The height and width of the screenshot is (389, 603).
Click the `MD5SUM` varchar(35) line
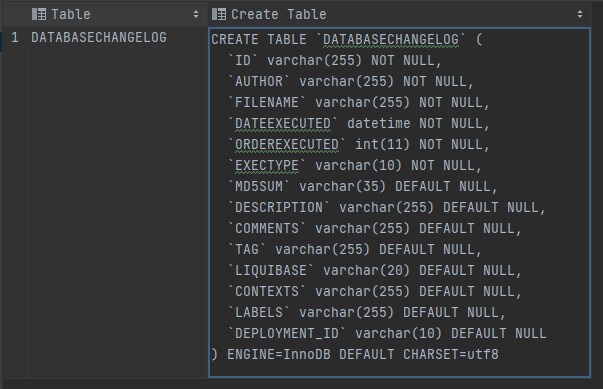point(363,187)
